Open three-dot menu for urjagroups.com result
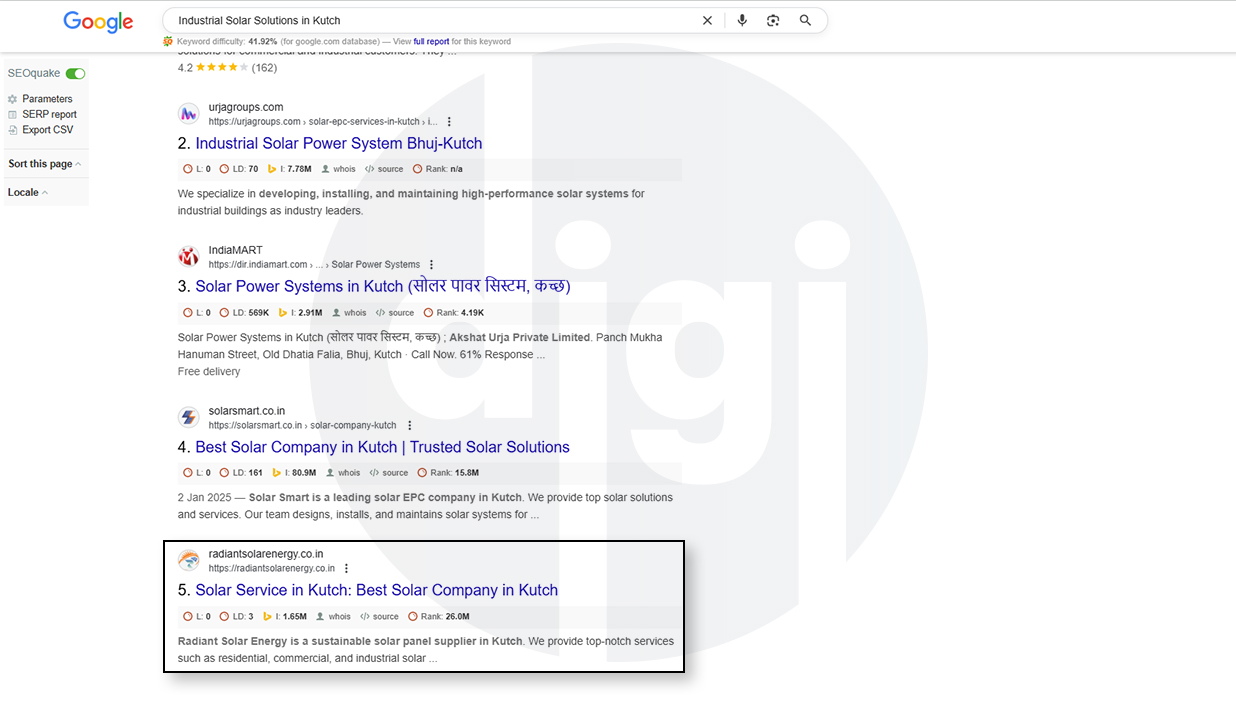 [x=449, y=122]
